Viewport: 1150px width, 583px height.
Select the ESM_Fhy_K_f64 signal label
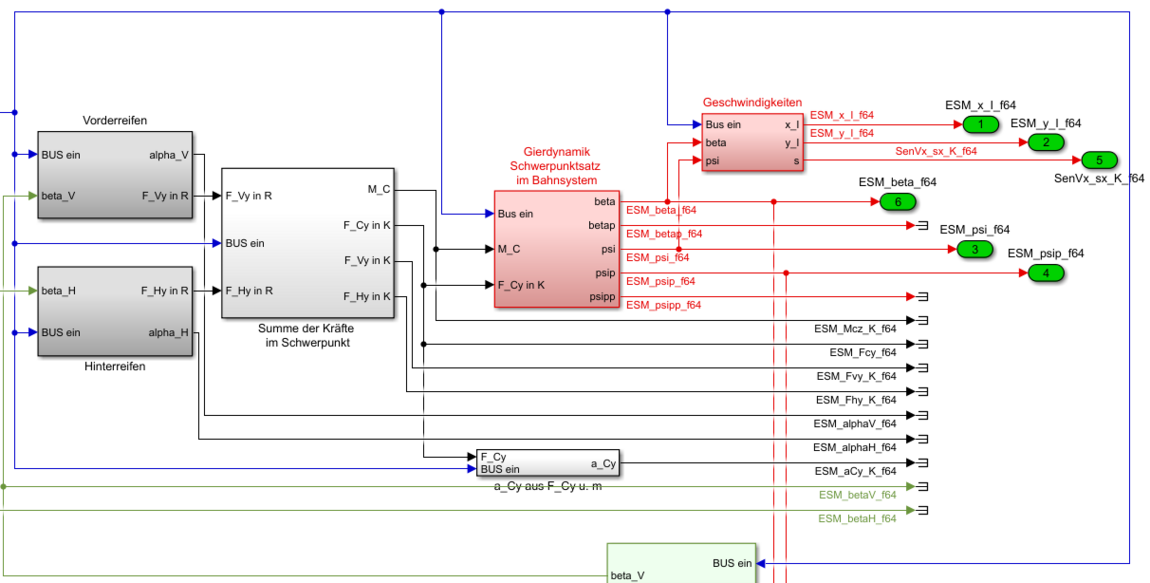(856, 399)
